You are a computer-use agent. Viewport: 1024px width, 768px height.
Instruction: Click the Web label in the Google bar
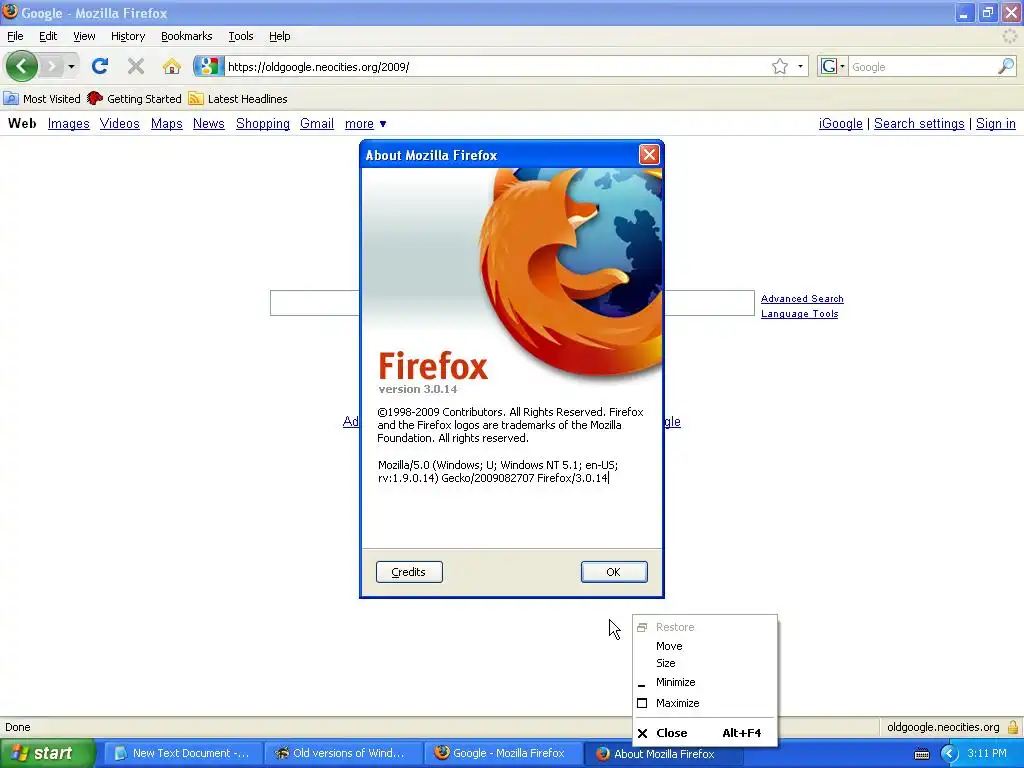click(x=22, y=123)
